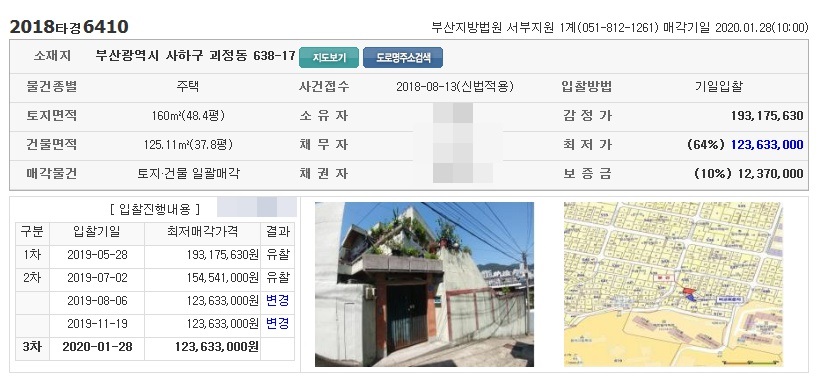
Task: Click the 소재지 label
Action: 52,56
